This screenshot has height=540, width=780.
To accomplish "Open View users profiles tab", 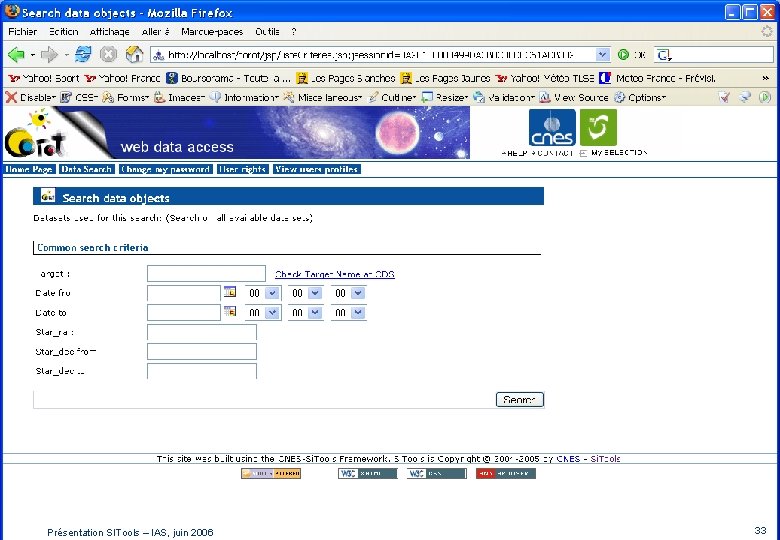I will [x=316, y=169].
